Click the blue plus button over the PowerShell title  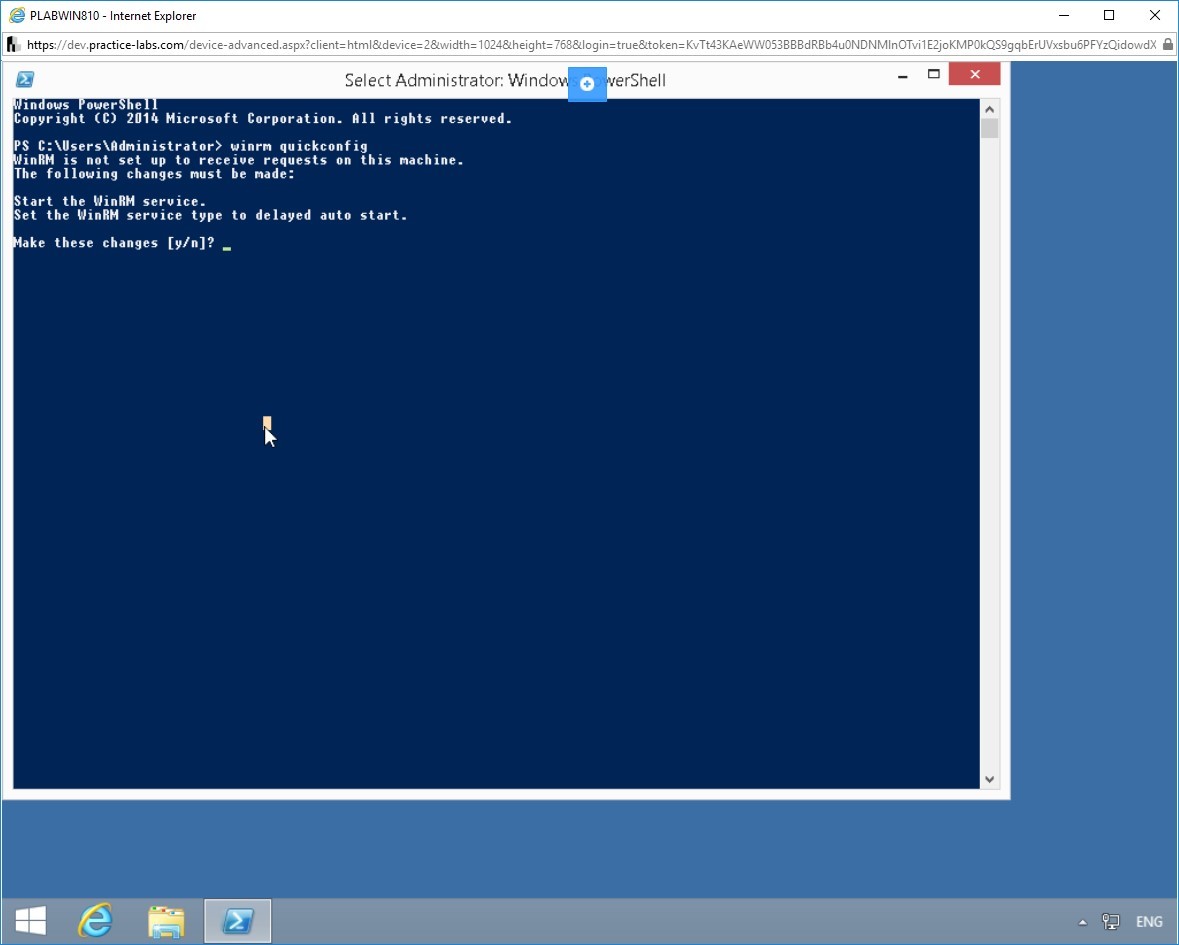587,83
